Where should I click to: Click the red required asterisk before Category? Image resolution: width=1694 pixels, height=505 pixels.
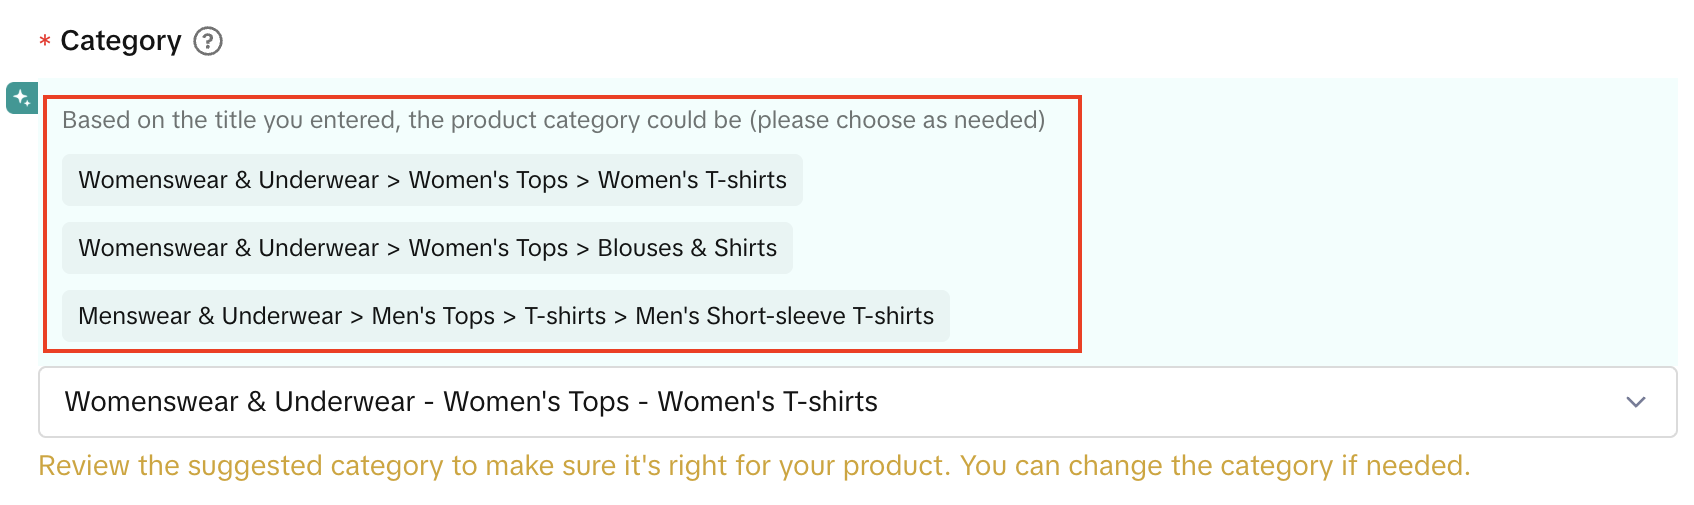click(x=45, y=42)
